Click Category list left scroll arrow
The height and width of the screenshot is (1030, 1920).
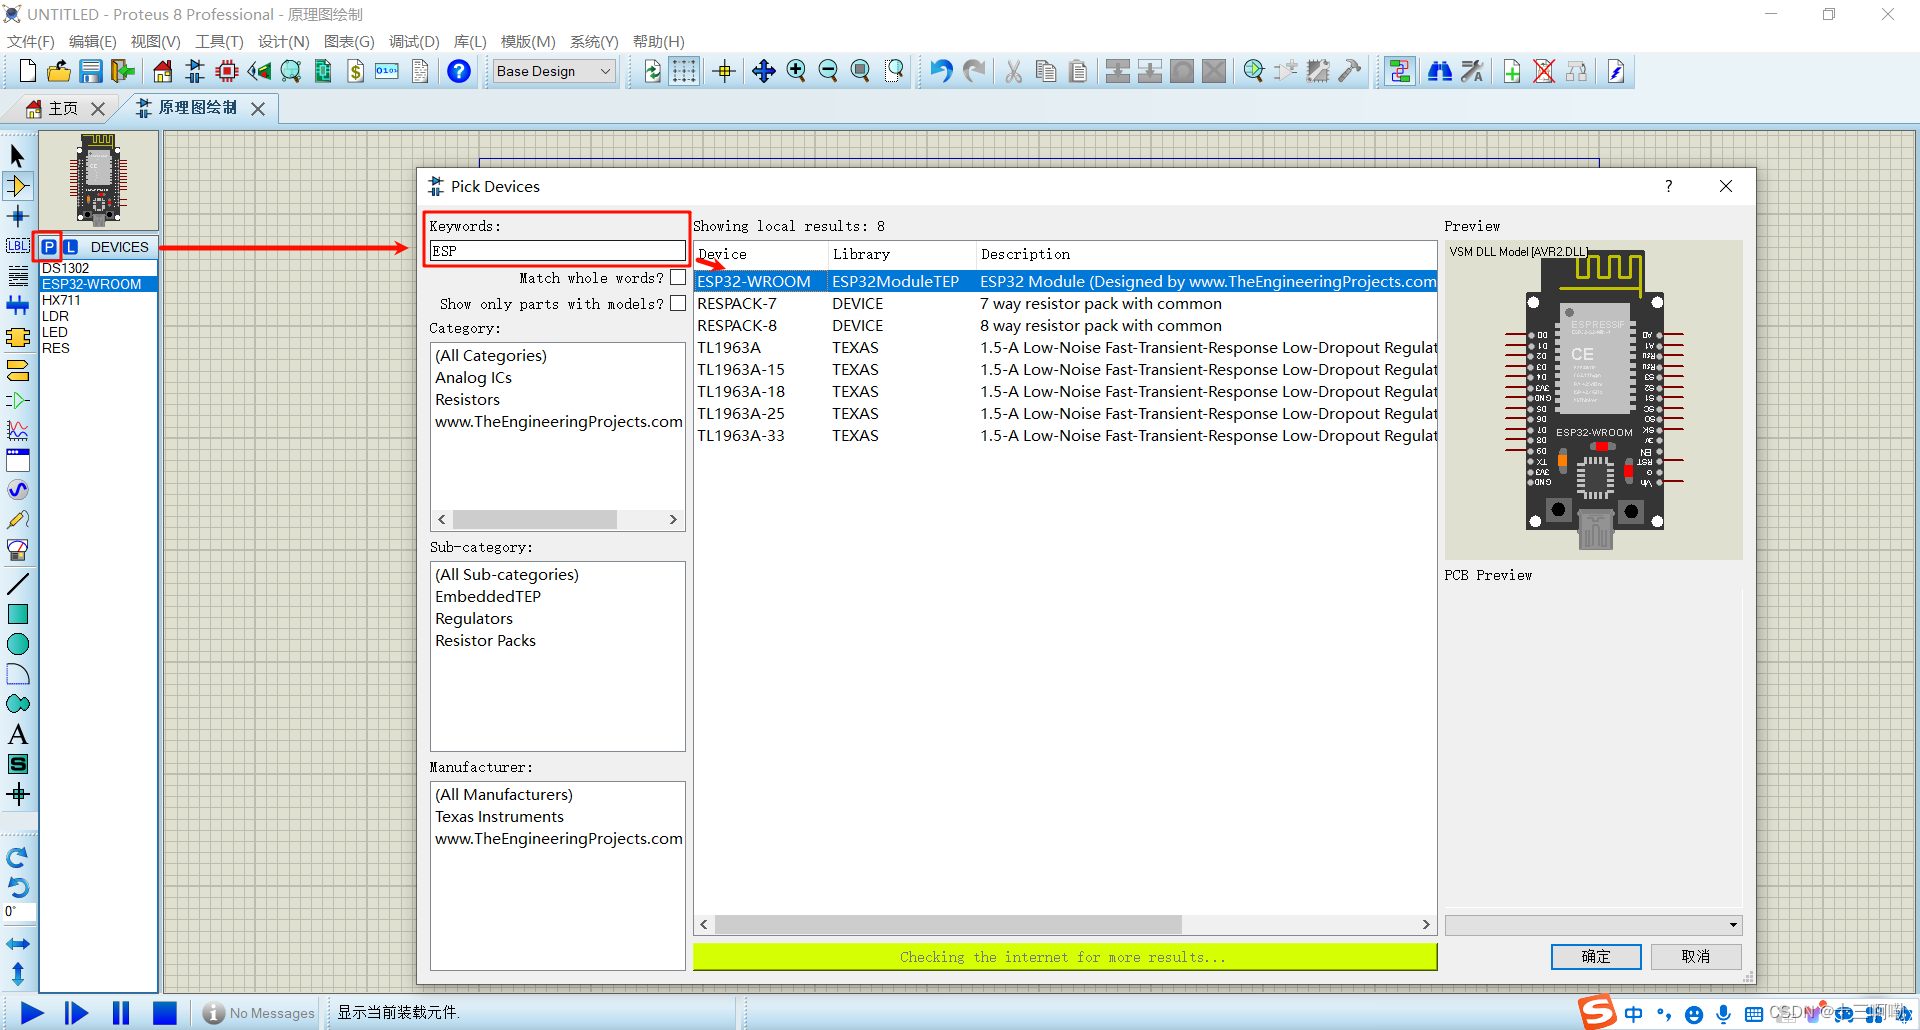[x=442, y=520]
